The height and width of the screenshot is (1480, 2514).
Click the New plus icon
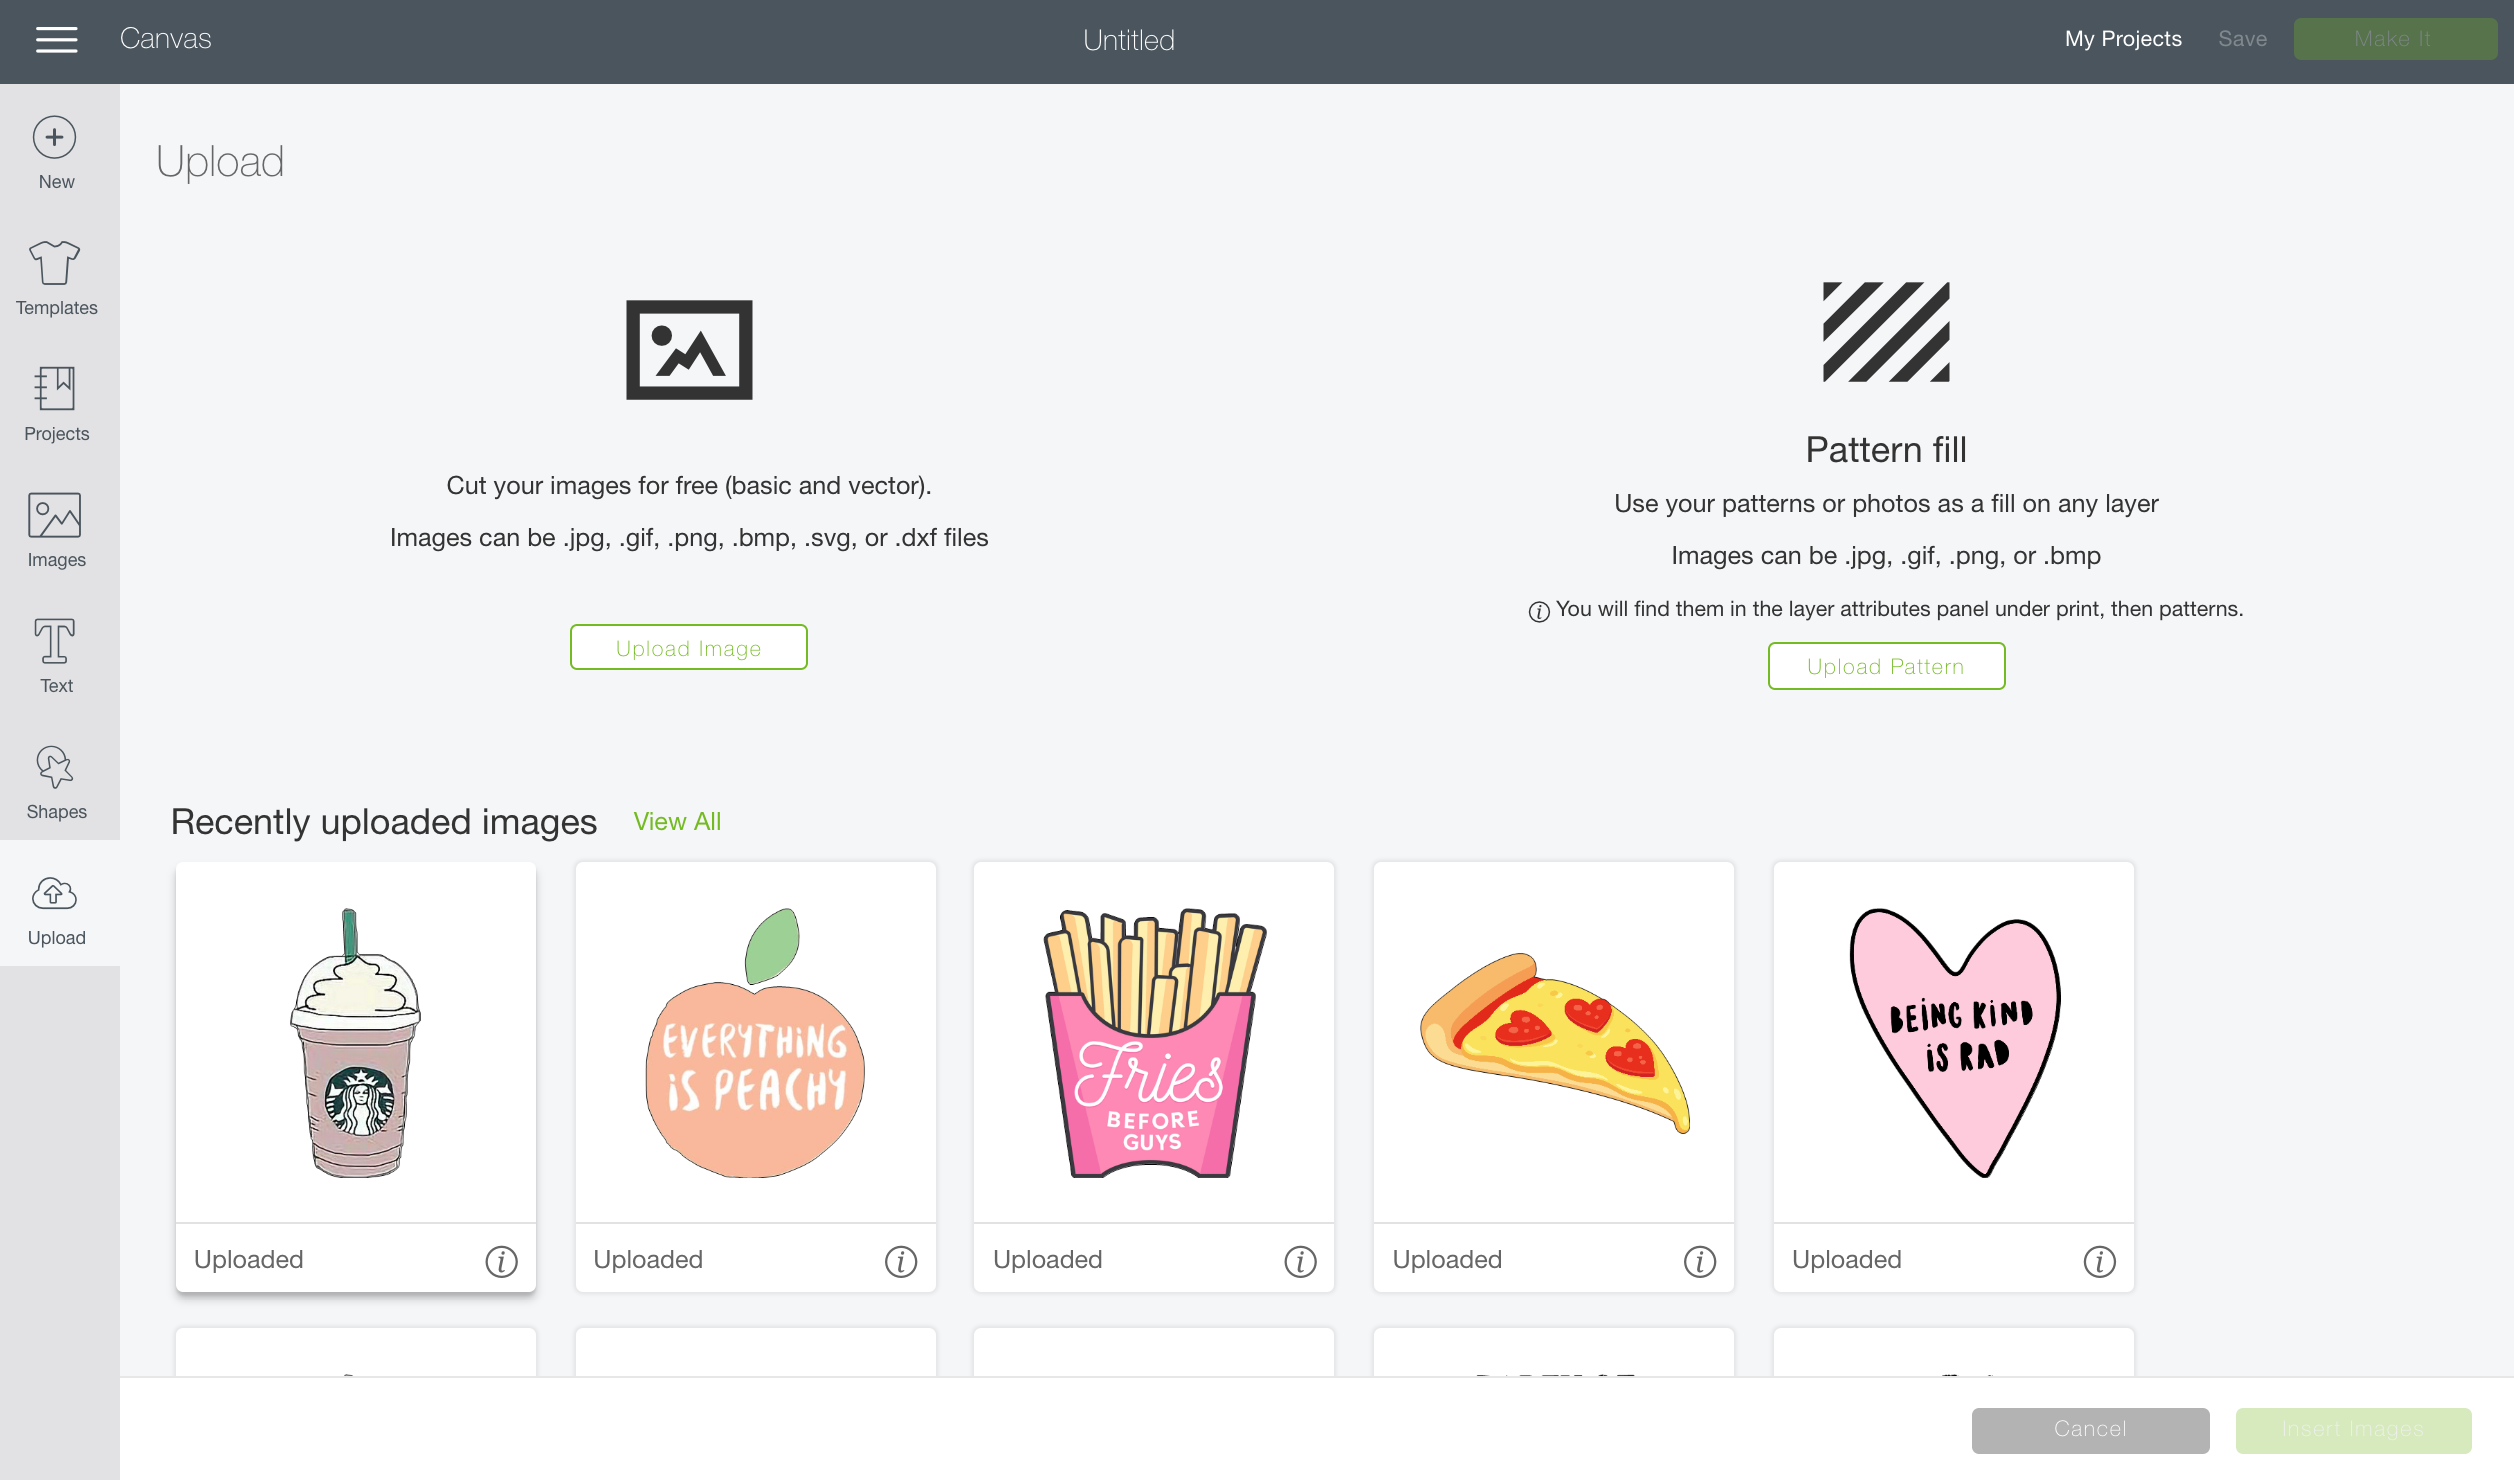55,138
